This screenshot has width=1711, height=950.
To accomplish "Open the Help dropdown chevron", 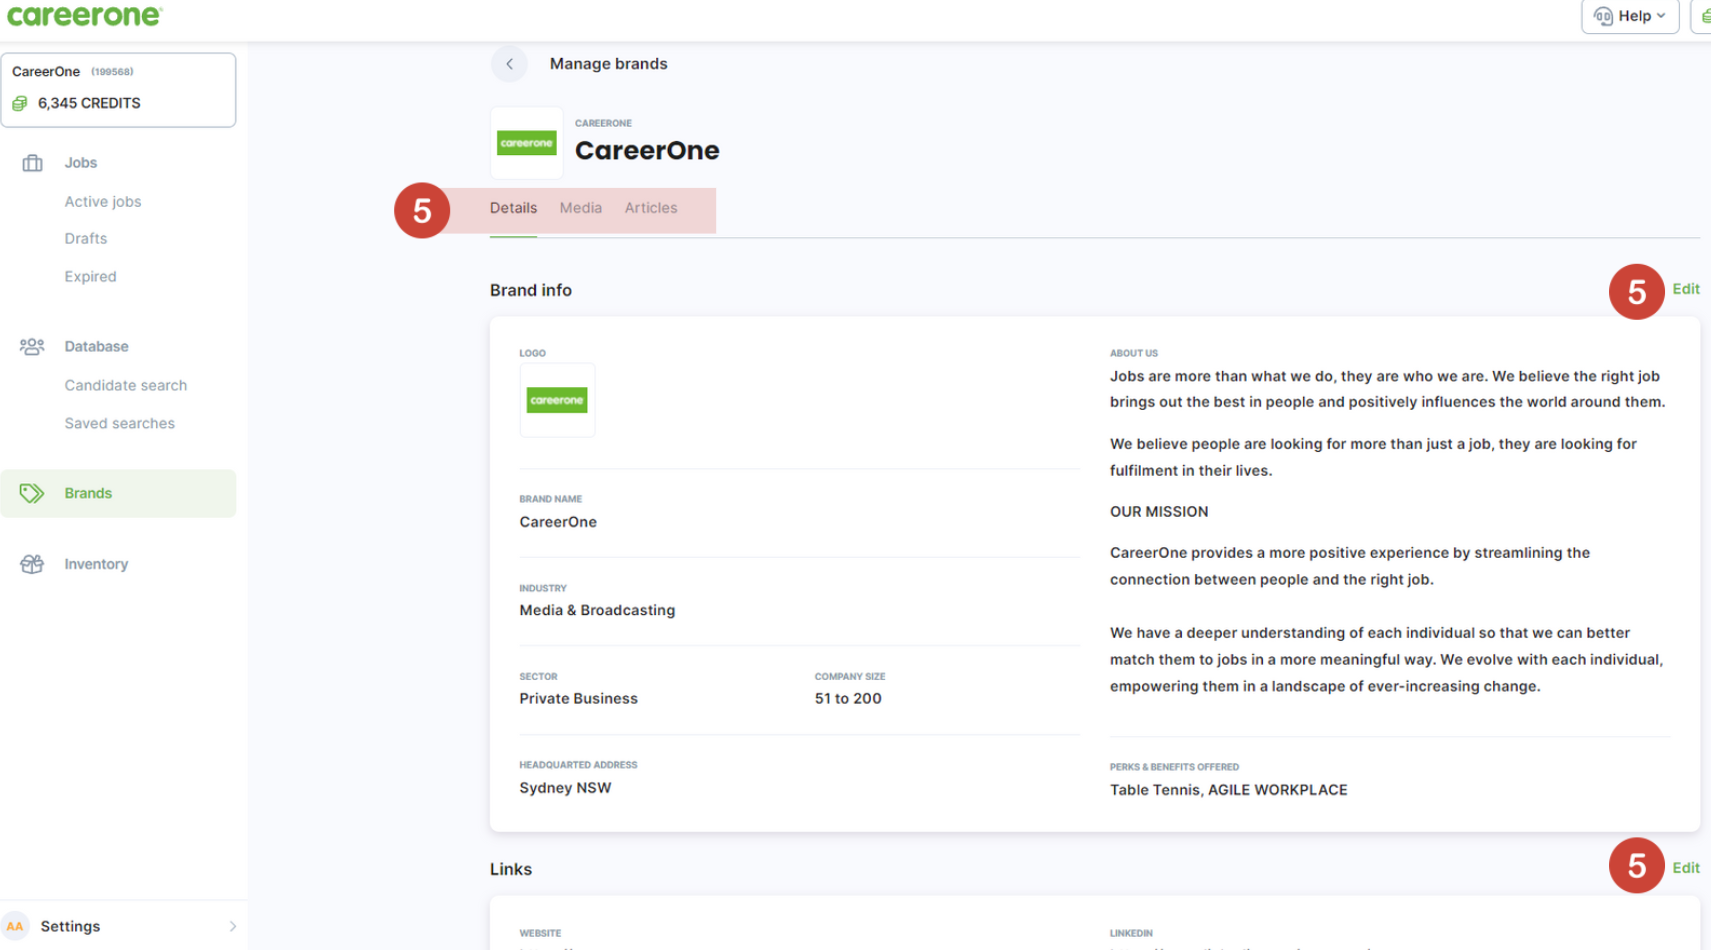I will pyautogui.click(x=1661, y=16).
